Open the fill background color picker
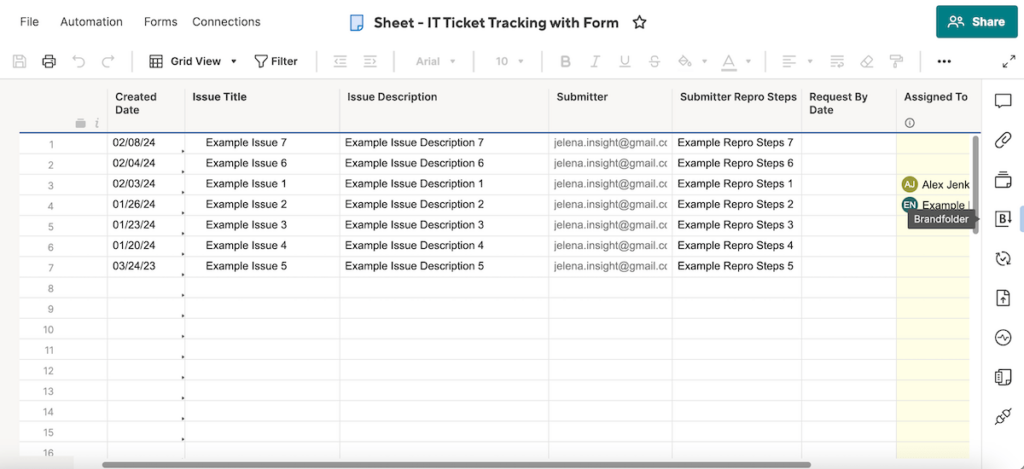Screen dimensions: 1024x469 [x=689, y=61]
